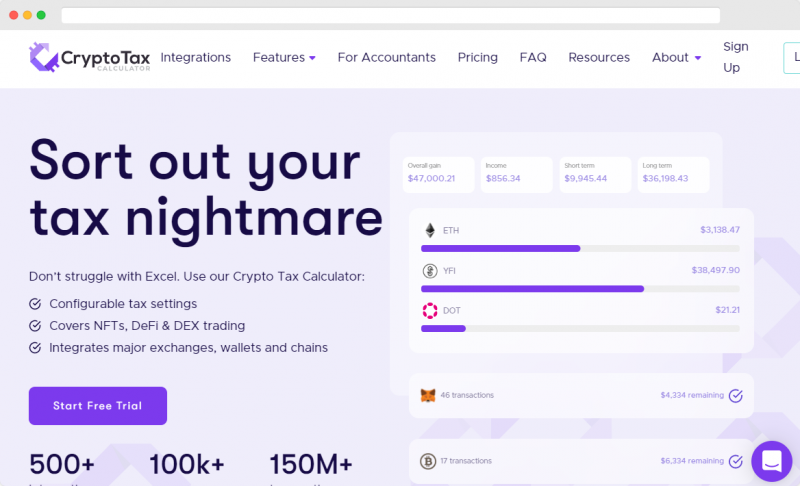Click the Bitcoin icon by 17 transactions
The height and width of the screenshot is (486, 800).
(428, 461)
